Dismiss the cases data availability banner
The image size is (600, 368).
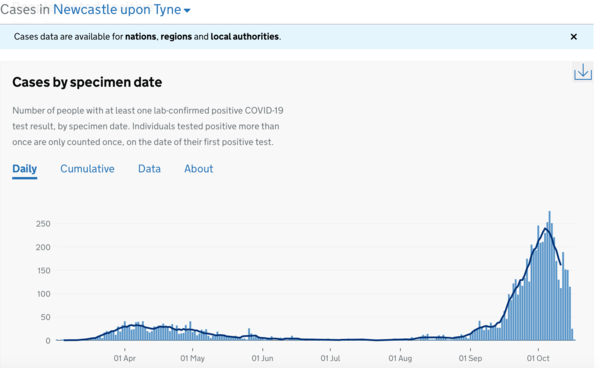574,37
